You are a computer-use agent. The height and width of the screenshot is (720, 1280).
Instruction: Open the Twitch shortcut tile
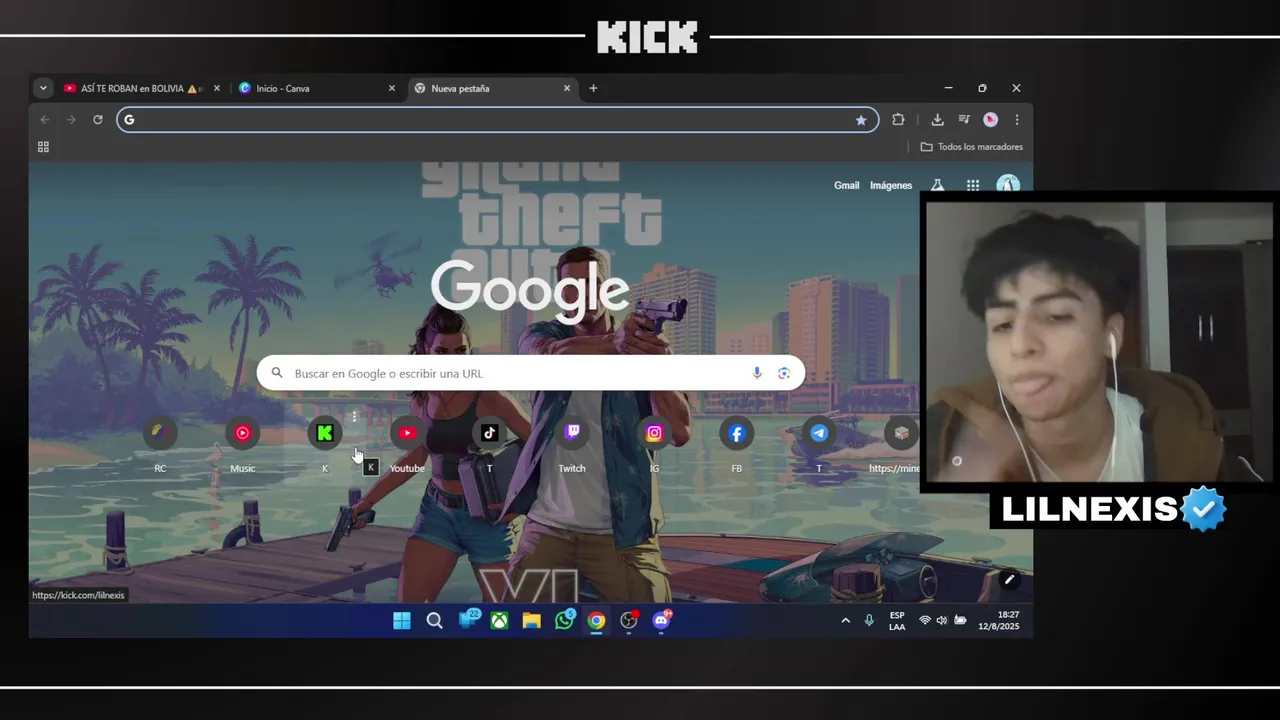(572, 433)
